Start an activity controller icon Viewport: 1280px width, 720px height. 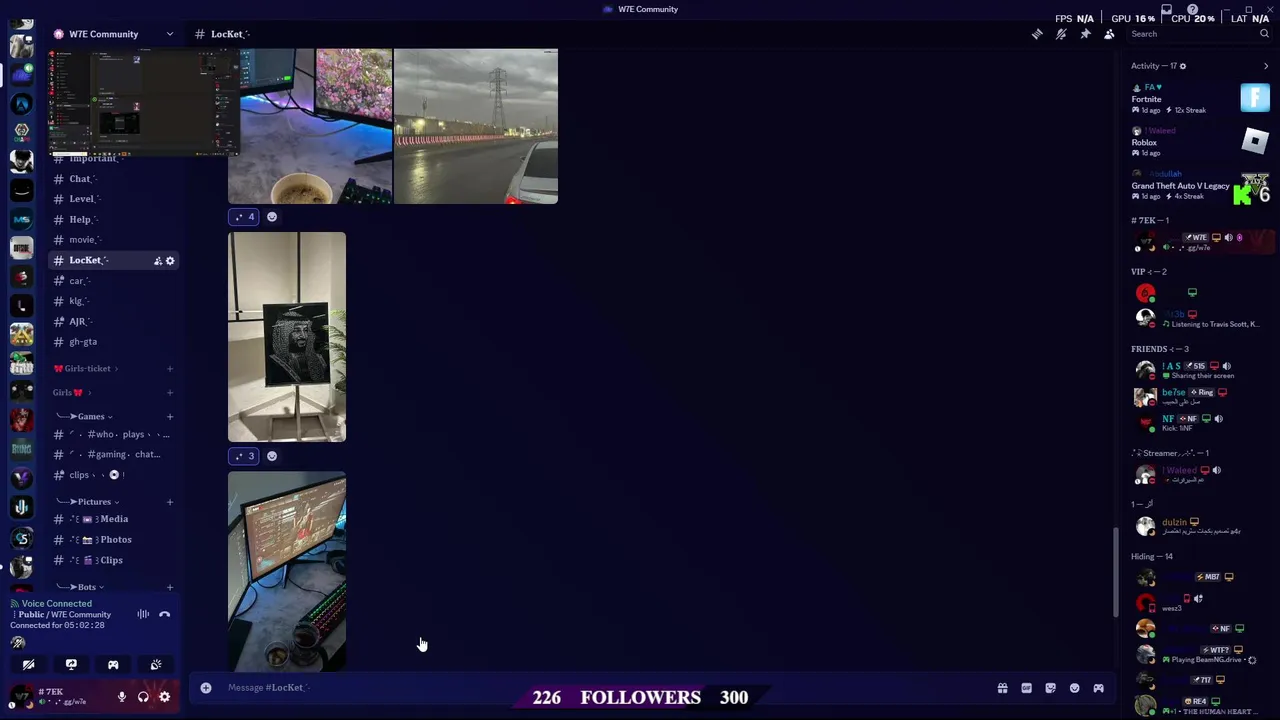(x=113, y=665)
